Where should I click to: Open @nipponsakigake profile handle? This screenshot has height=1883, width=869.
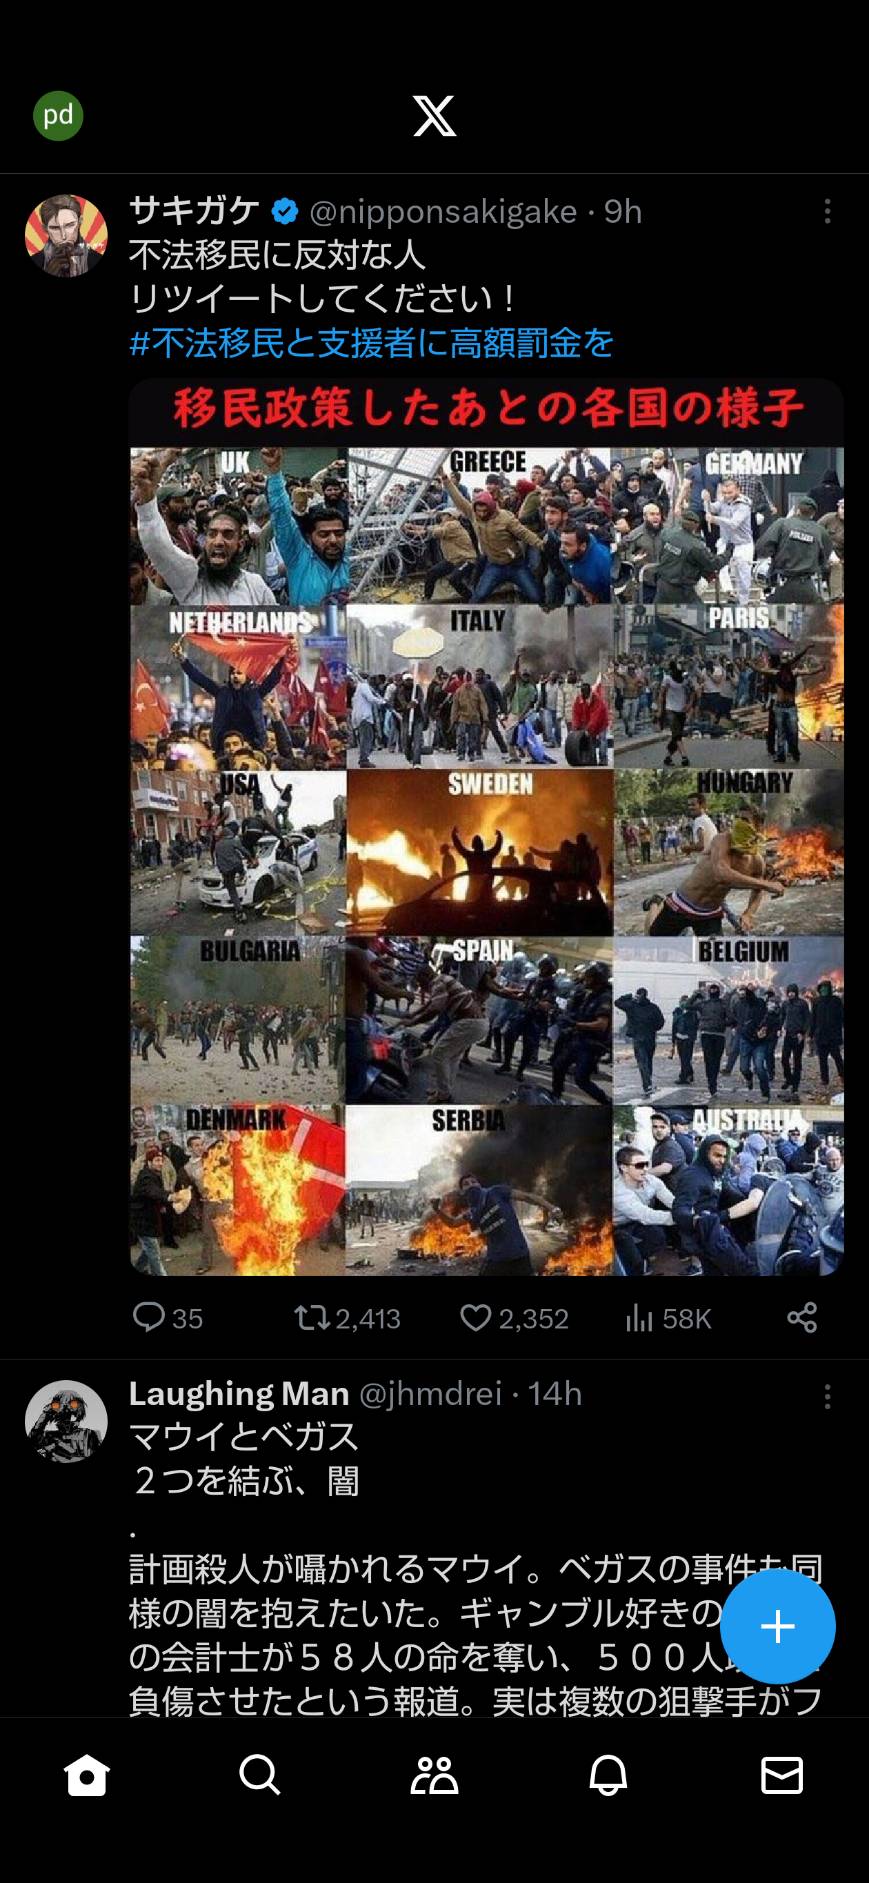443,212
